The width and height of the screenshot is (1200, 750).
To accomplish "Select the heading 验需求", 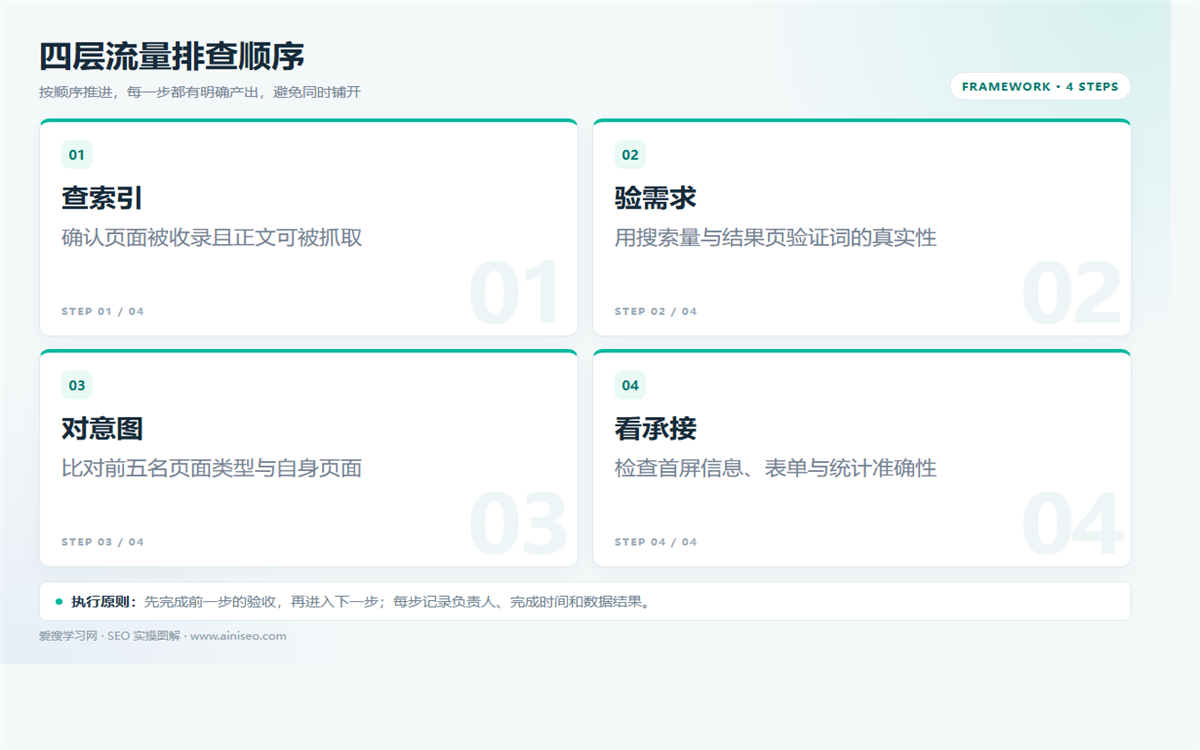I will point(655,198).
